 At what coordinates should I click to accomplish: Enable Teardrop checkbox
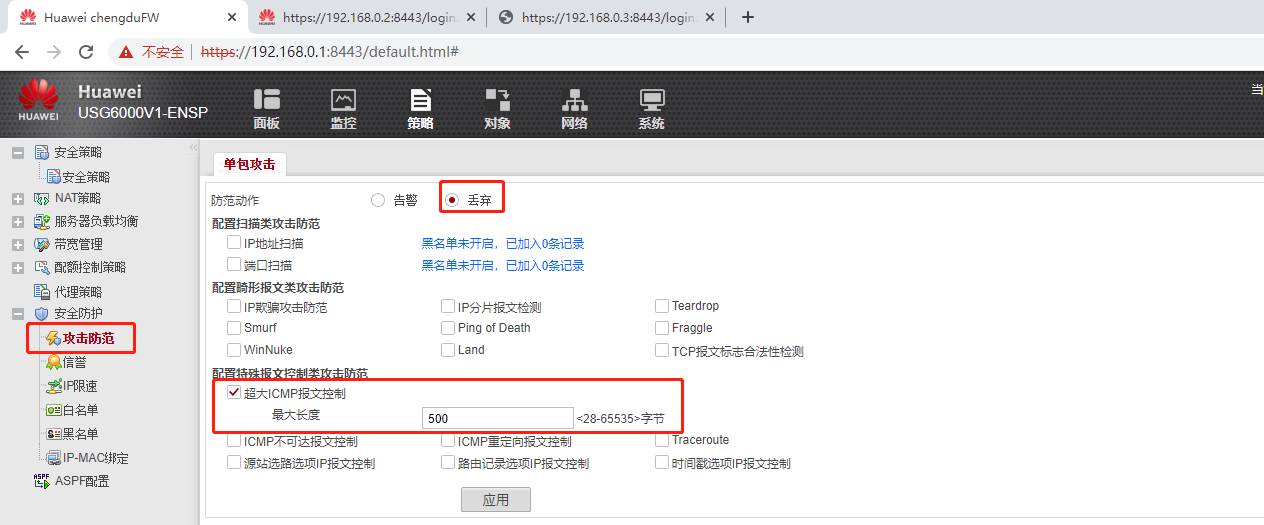(x=662, y=305)
